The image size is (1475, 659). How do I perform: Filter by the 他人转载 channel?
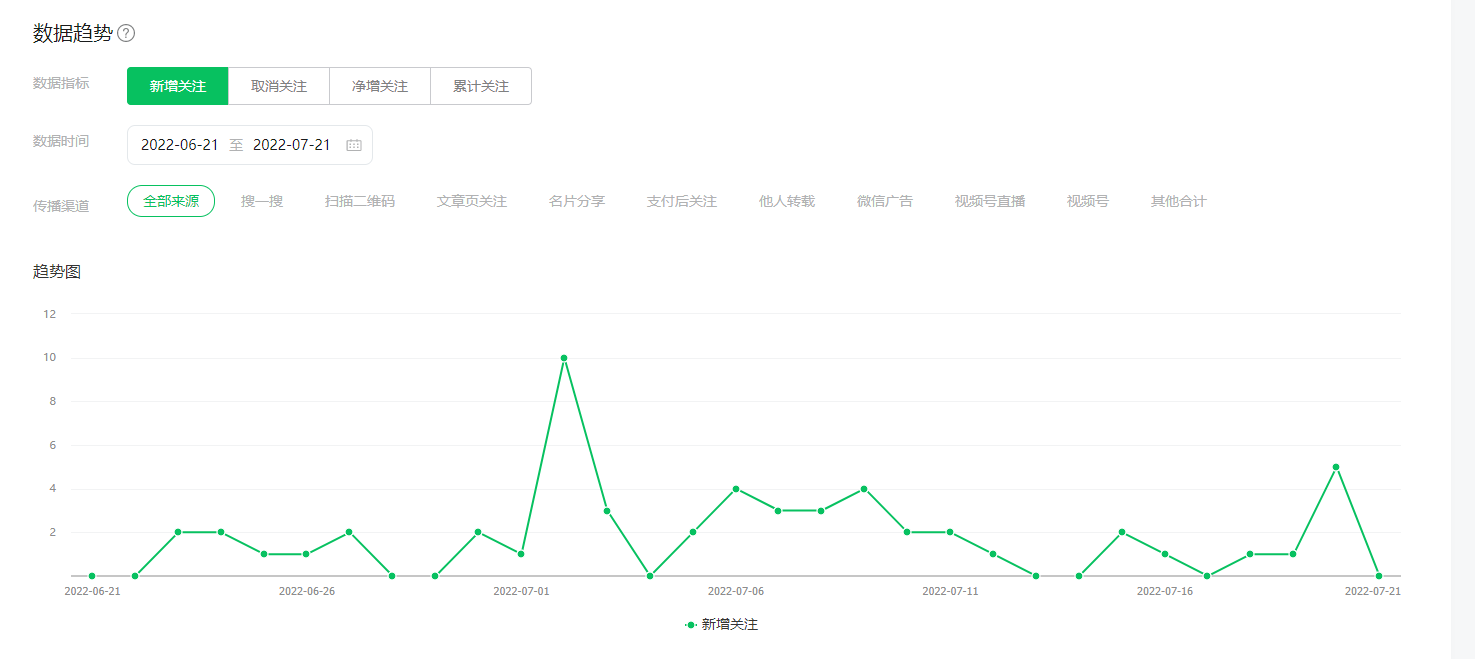point(787,201)
